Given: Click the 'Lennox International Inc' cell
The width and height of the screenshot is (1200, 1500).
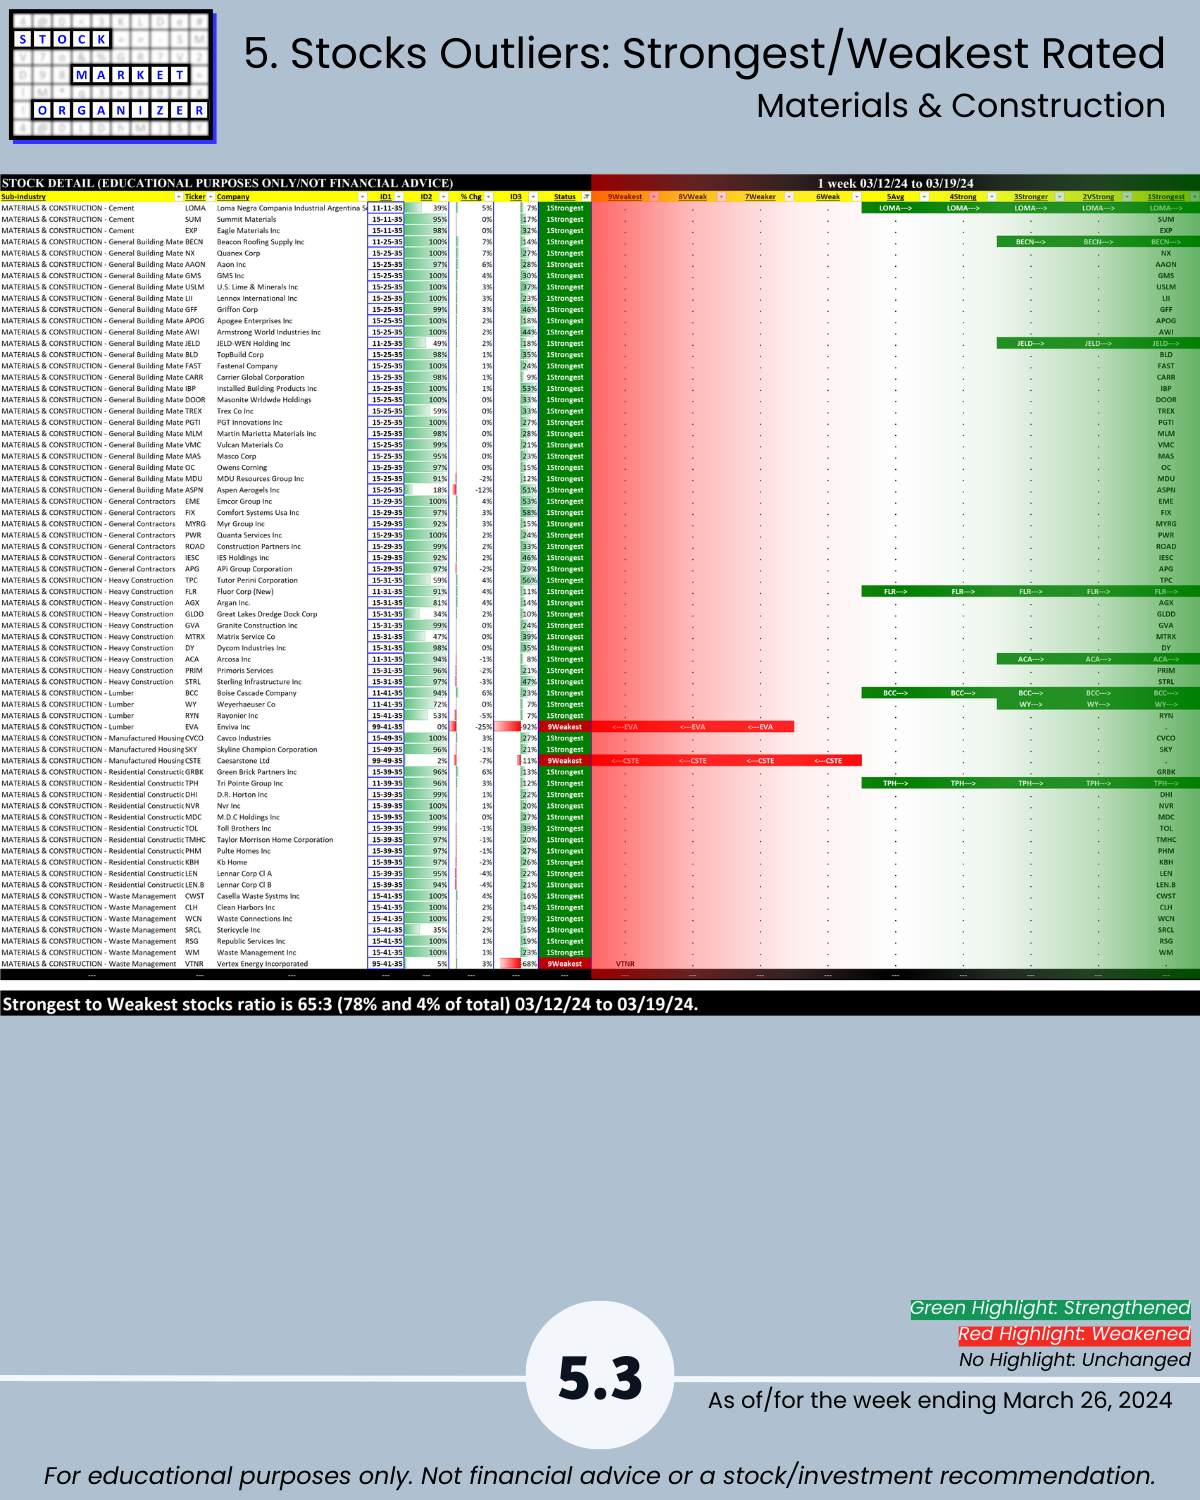Looking at the screenshot, I should coord(291,298).
